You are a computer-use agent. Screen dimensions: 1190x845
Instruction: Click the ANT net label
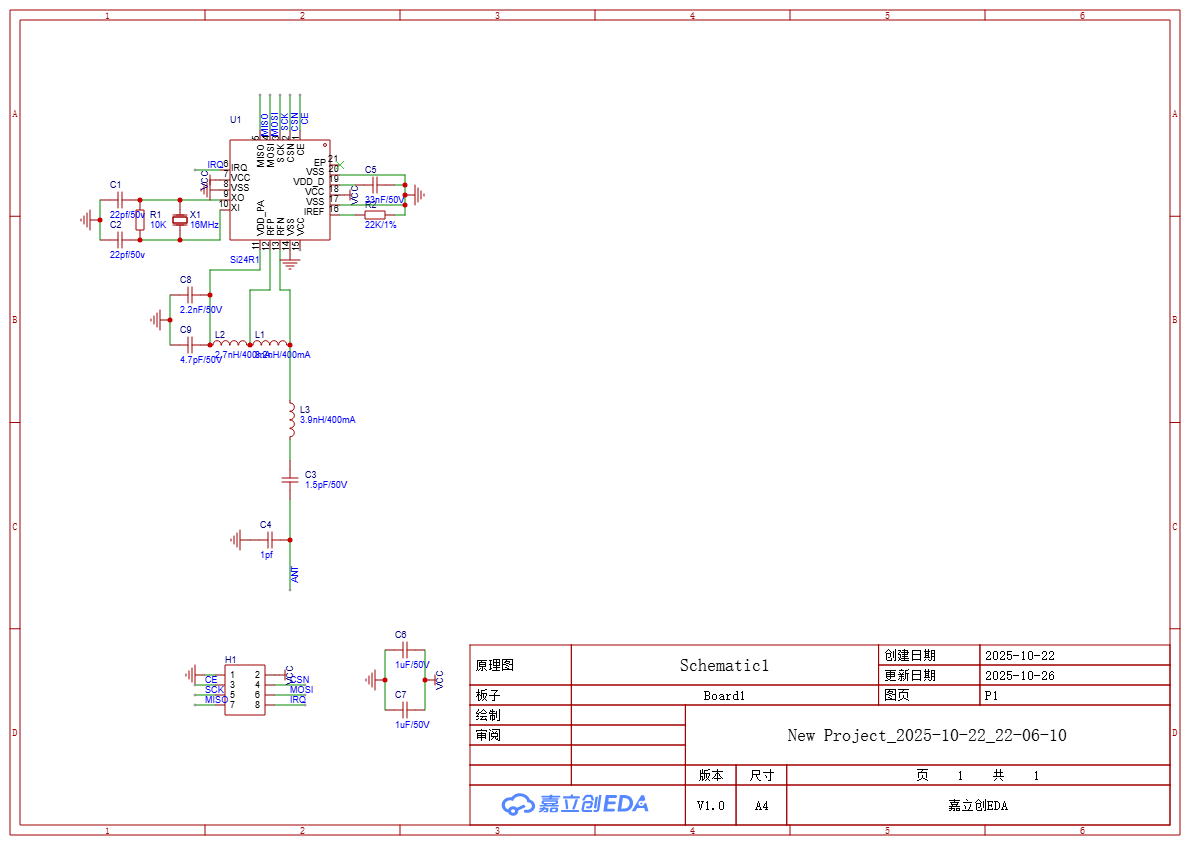coord(295,575)
